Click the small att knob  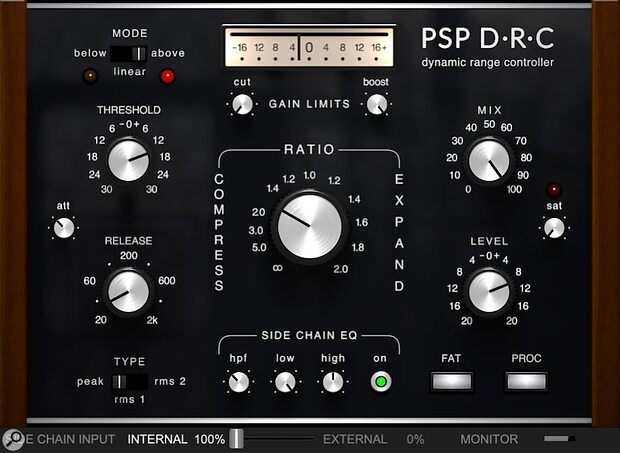64,228
